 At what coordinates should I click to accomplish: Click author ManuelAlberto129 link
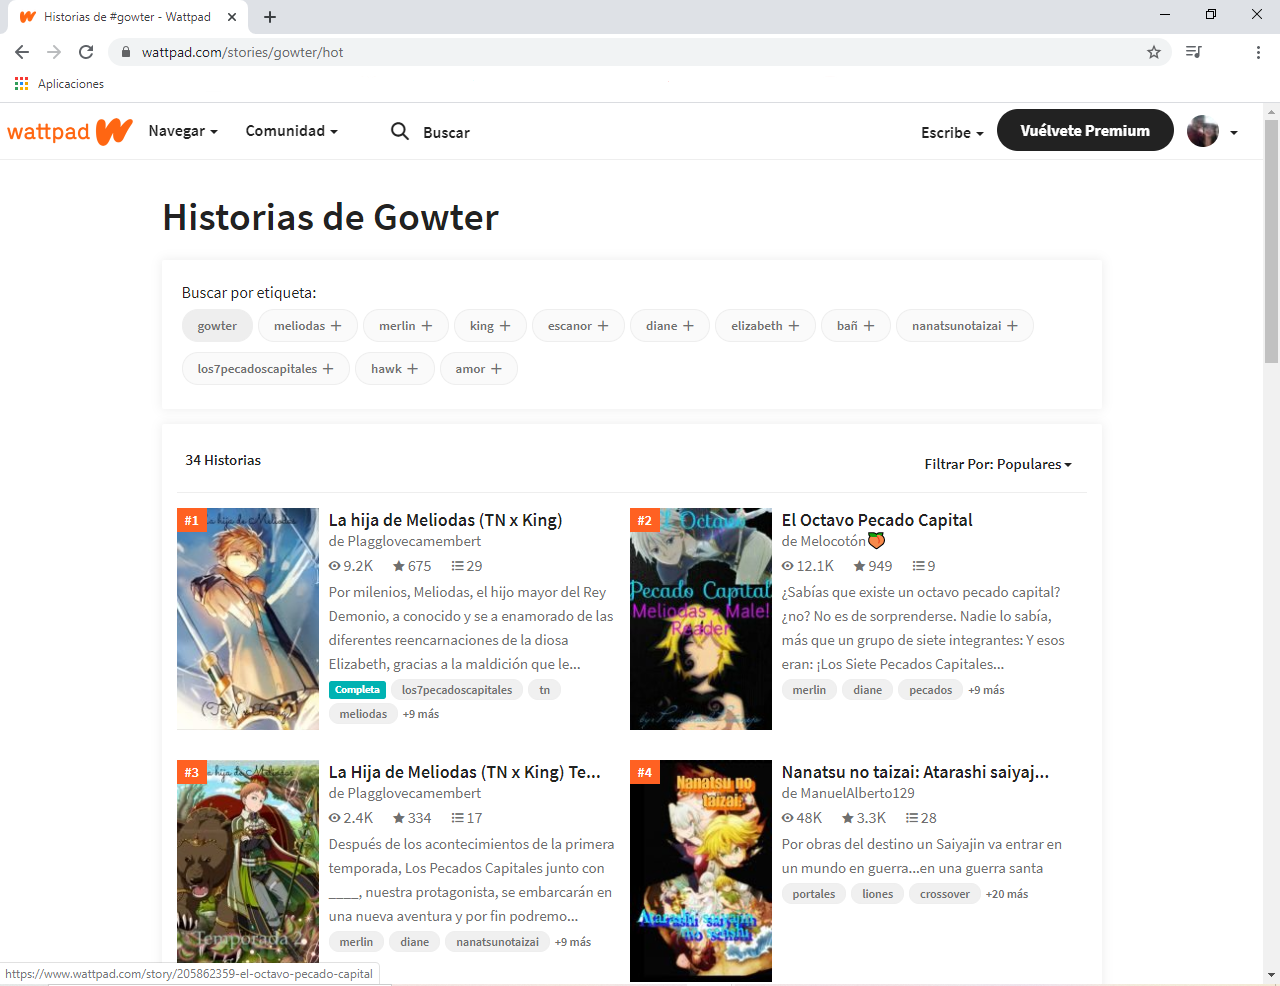857,793
